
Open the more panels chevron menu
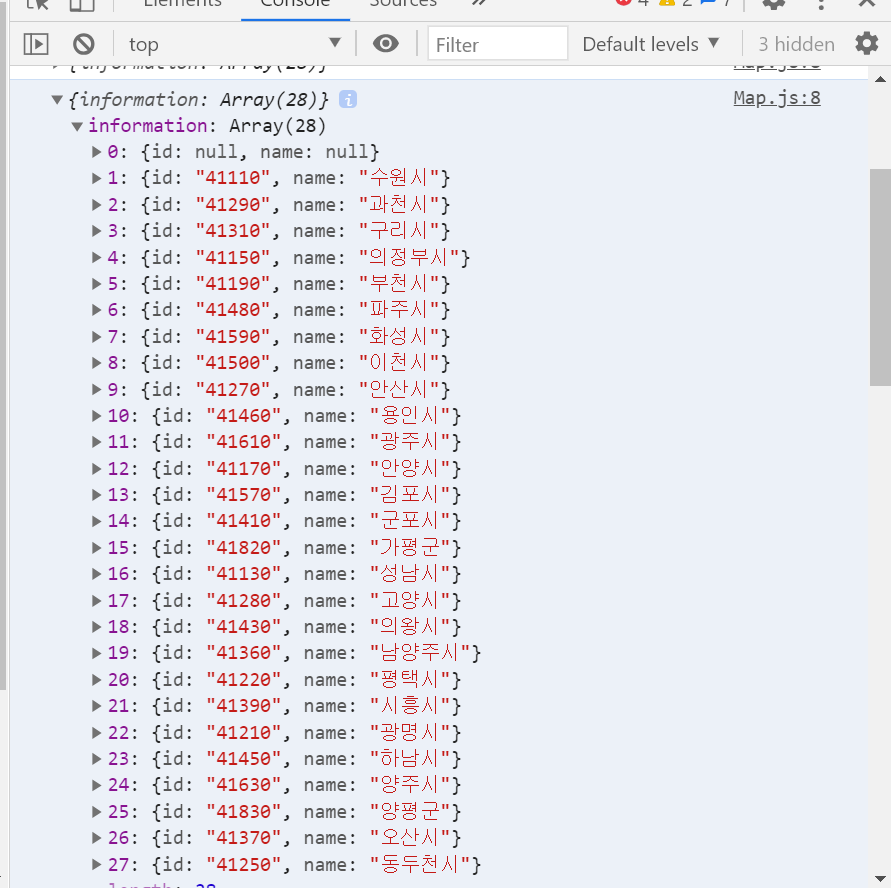coord(477,5)
